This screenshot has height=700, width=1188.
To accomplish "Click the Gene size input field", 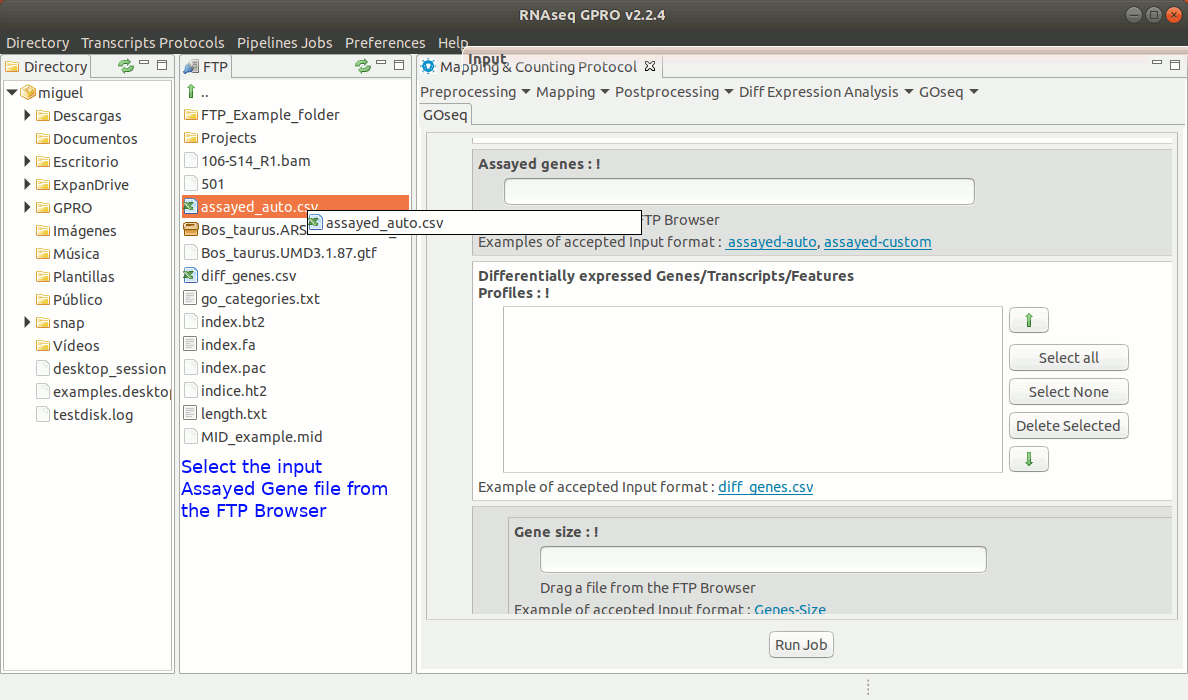I will (762, 560).
